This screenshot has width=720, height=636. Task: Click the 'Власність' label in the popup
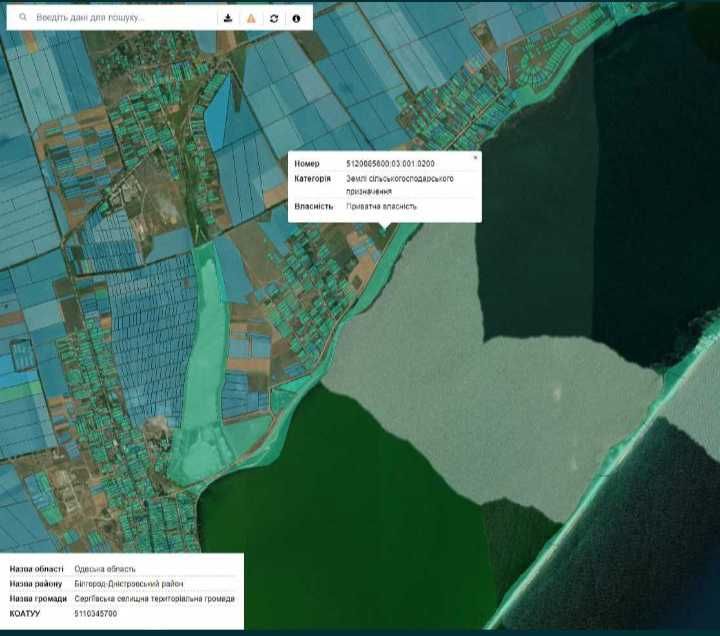point(314,206)
